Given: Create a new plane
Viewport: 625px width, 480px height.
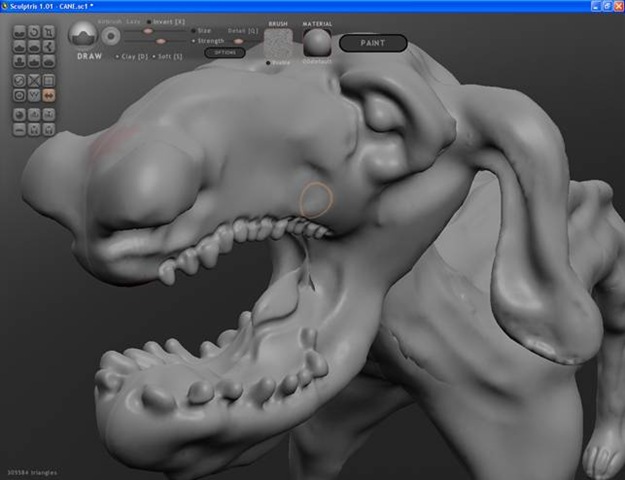Looking at the screenshot, I should tap(20, 130).
